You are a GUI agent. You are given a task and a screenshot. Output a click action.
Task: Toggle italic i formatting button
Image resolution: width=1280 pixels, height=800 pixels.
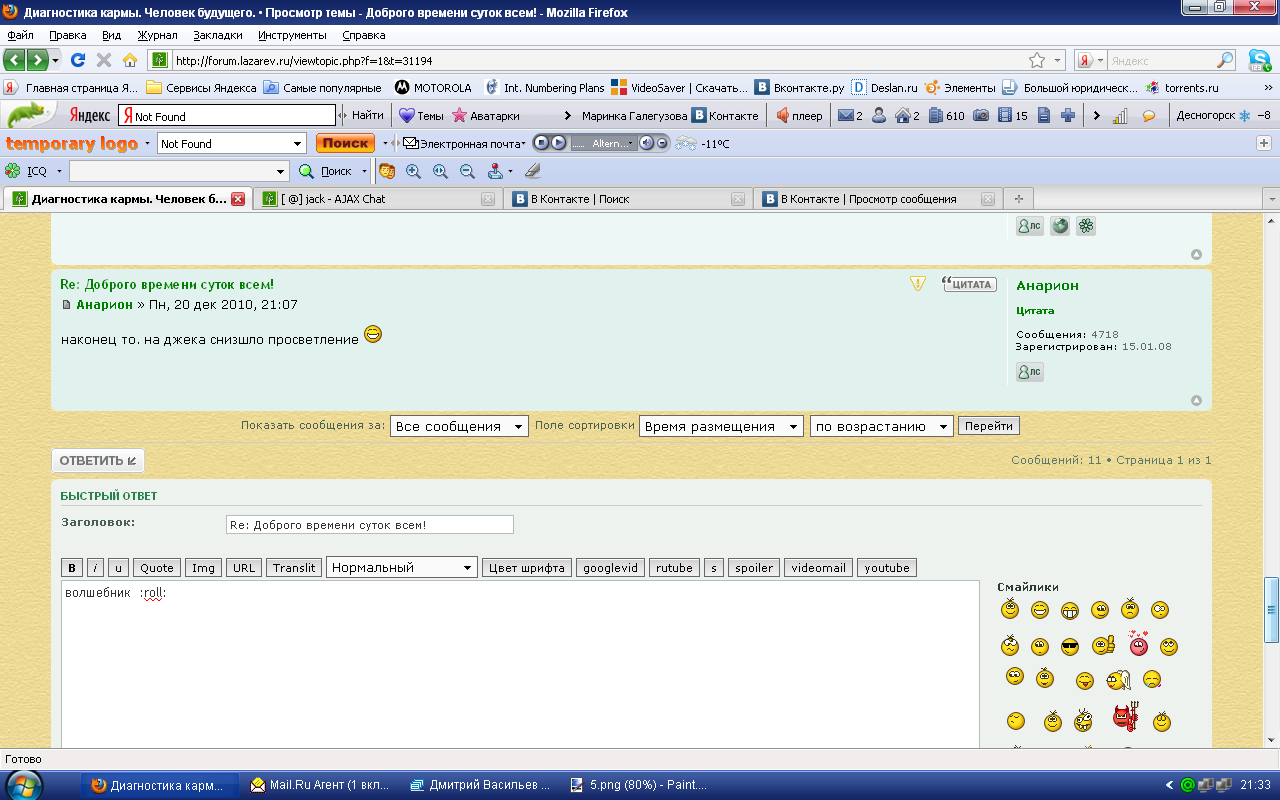[95, 568]
